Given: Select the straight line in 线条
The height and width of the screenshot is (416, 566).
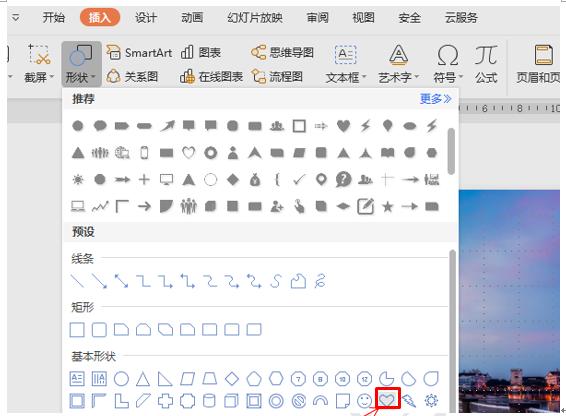Looking at the screenshot, I should point(77,281).
